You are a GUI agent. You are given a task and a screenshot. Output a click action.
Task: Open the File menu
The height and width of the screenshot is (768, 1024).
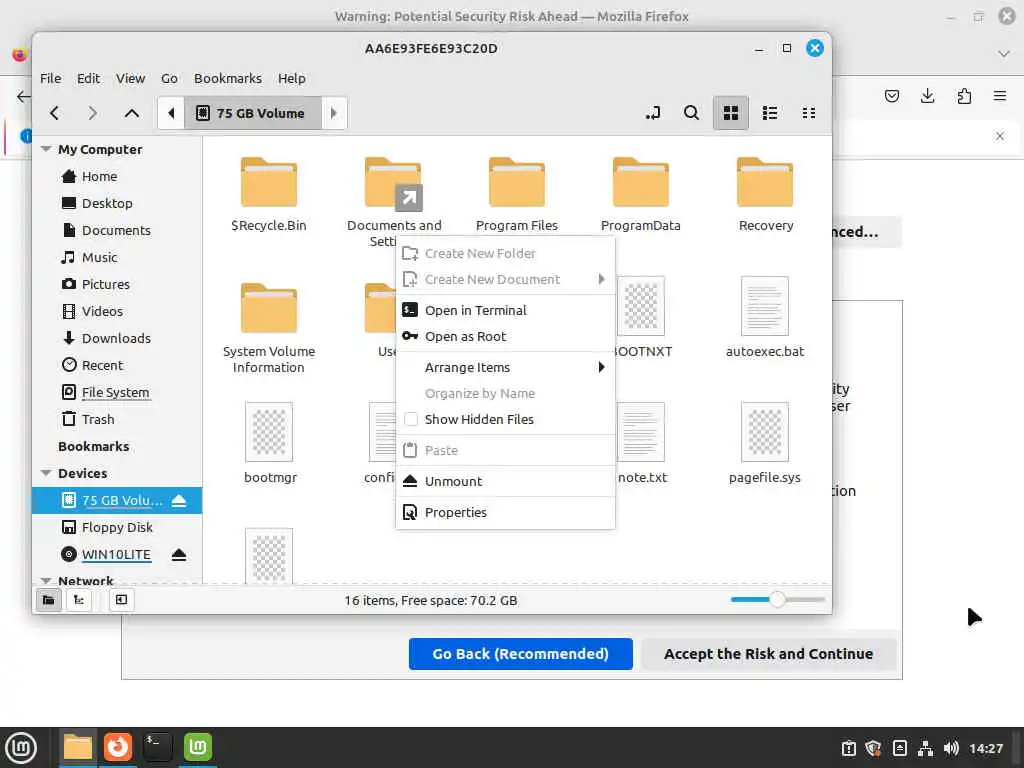coord(50,78)
